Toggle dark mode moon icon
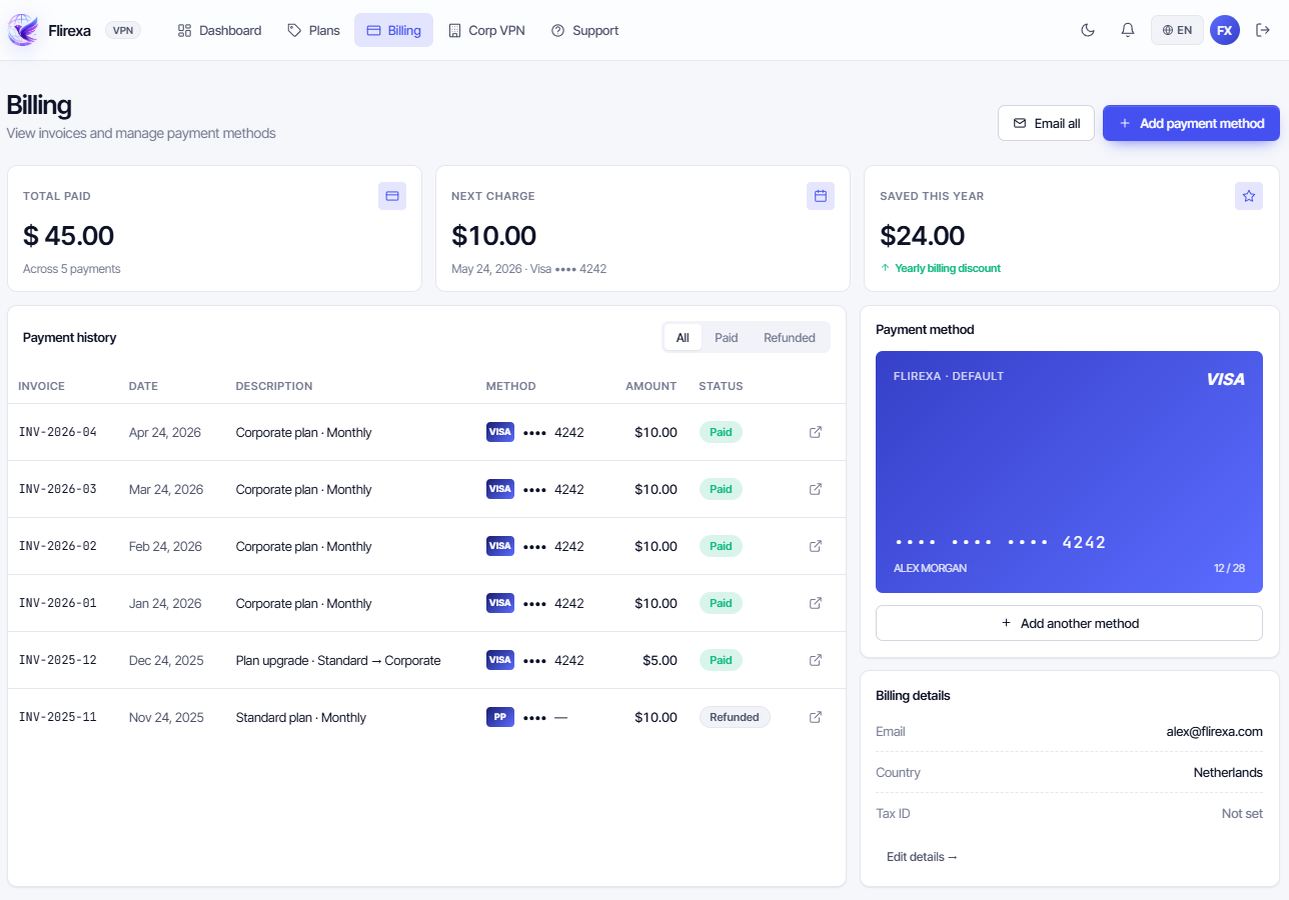This screenshot has height=900, width=1289. [x=1088, y=30]
